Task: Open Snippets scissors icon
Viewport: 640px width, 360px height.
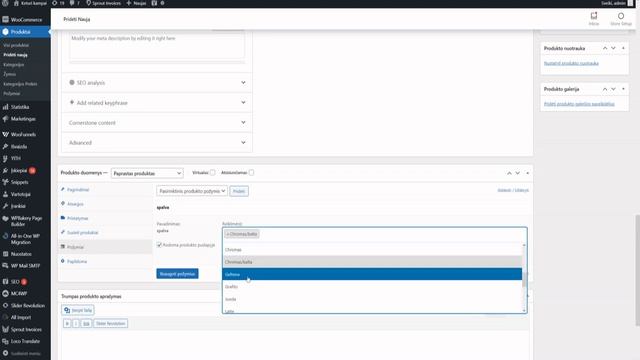Action: tap(5, 182)
